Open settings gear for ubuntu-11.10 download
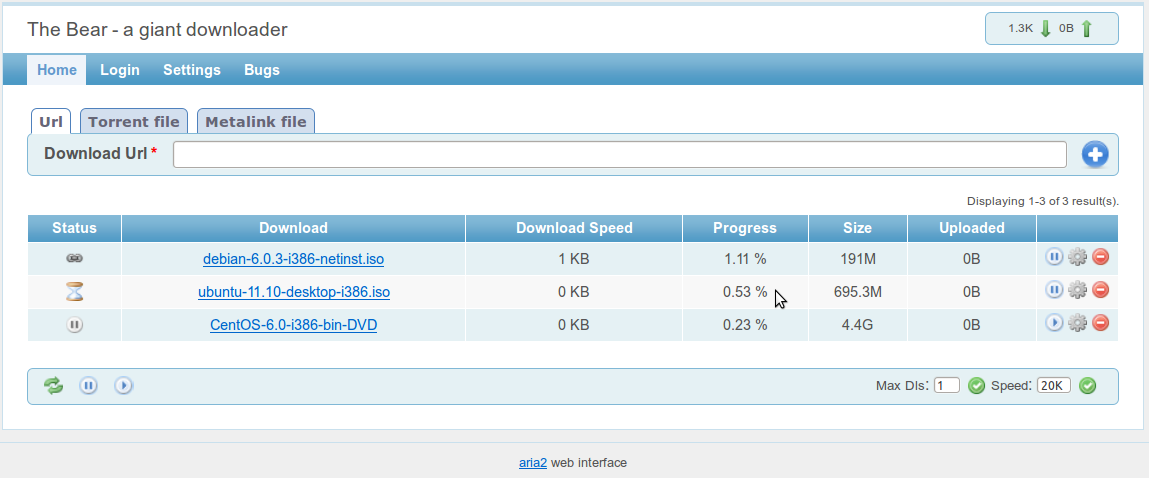Viewport: 1149px width, 478px height. 1077,291
